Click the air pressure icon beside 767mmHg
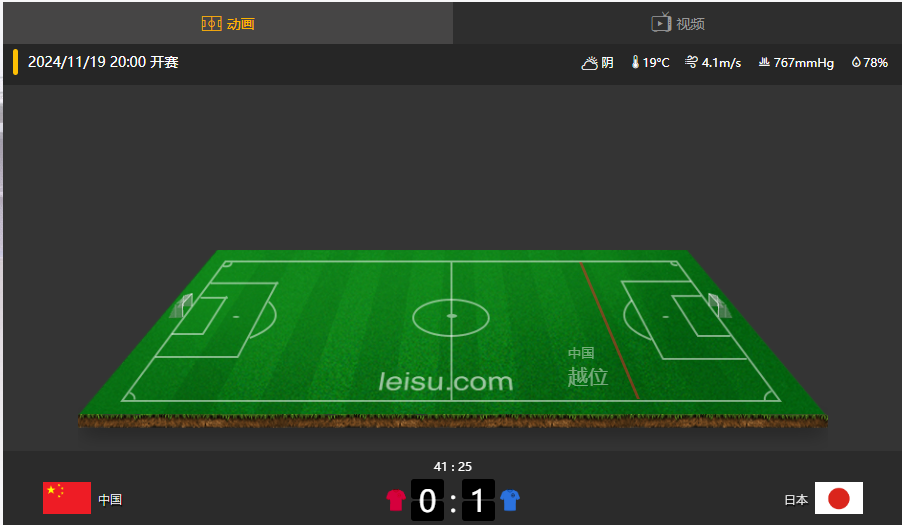902x525 pixels. pyautogui.click(x=764, y=62)
